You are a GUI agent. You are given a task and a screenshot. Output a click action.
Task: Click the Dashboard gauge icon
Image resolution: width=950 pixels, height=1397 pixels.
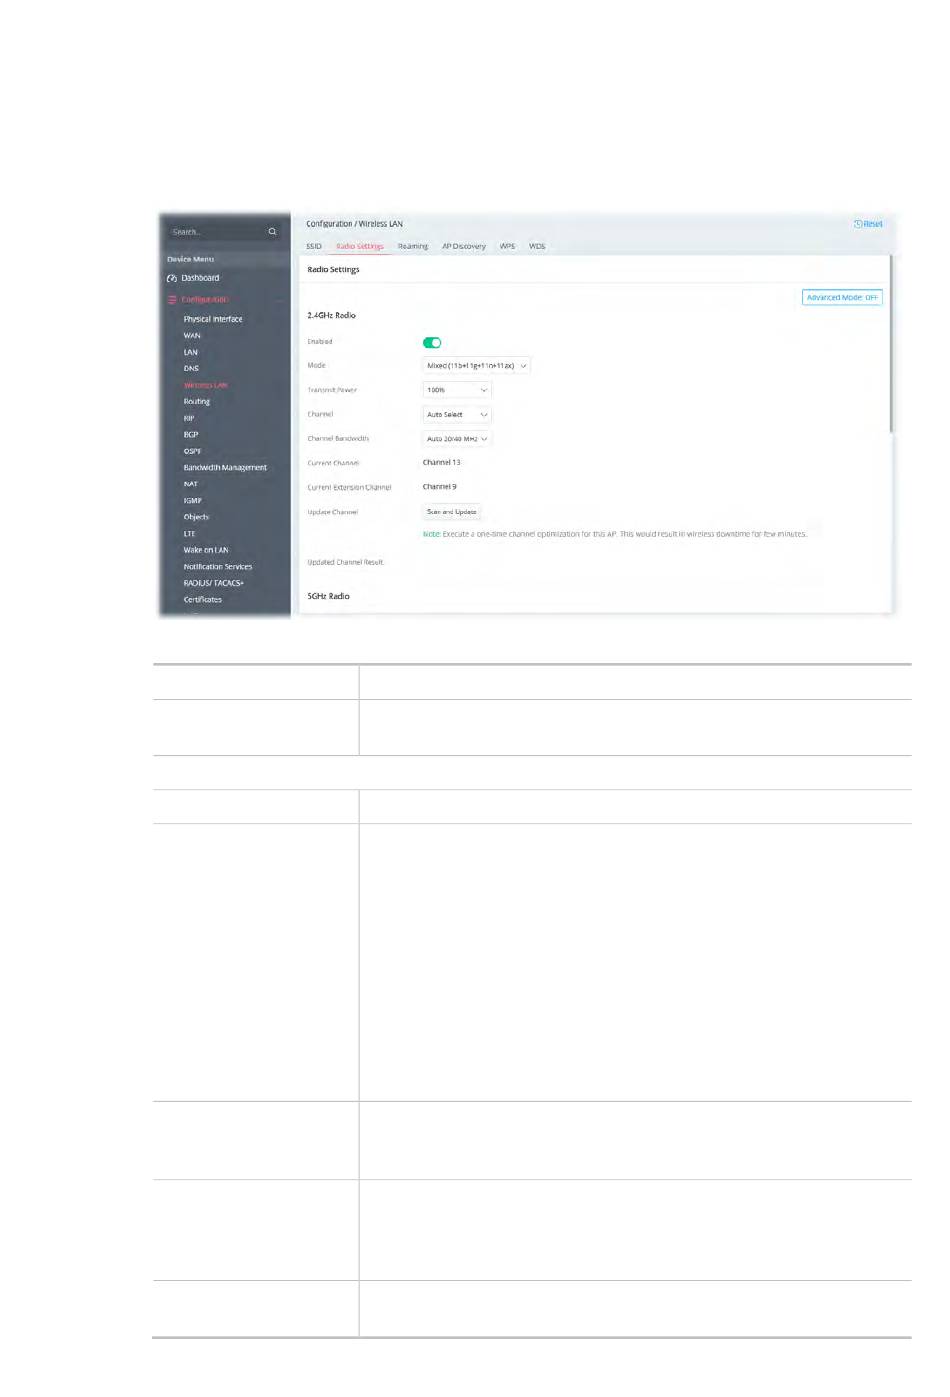pyautogui.click(x=172, y=278)
